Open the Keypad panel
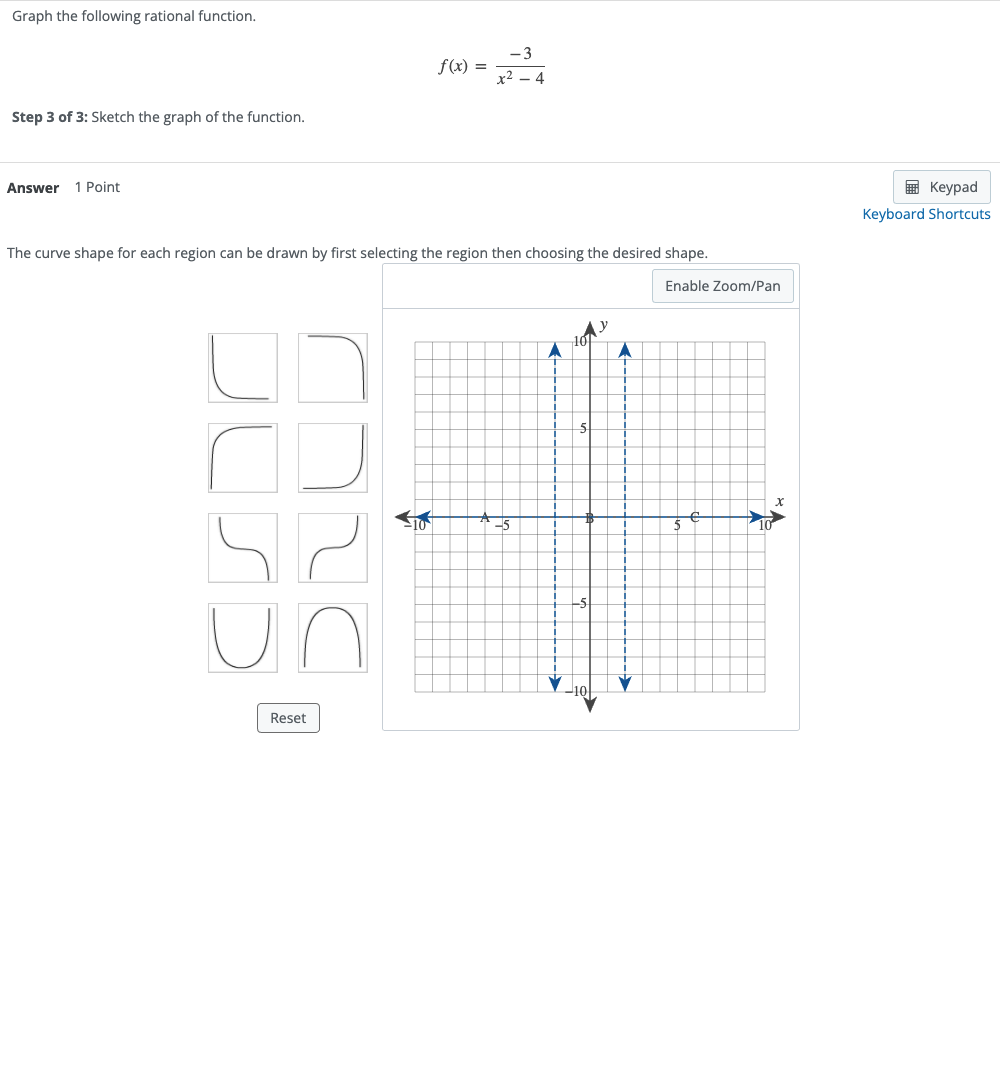 click(941, 187)
